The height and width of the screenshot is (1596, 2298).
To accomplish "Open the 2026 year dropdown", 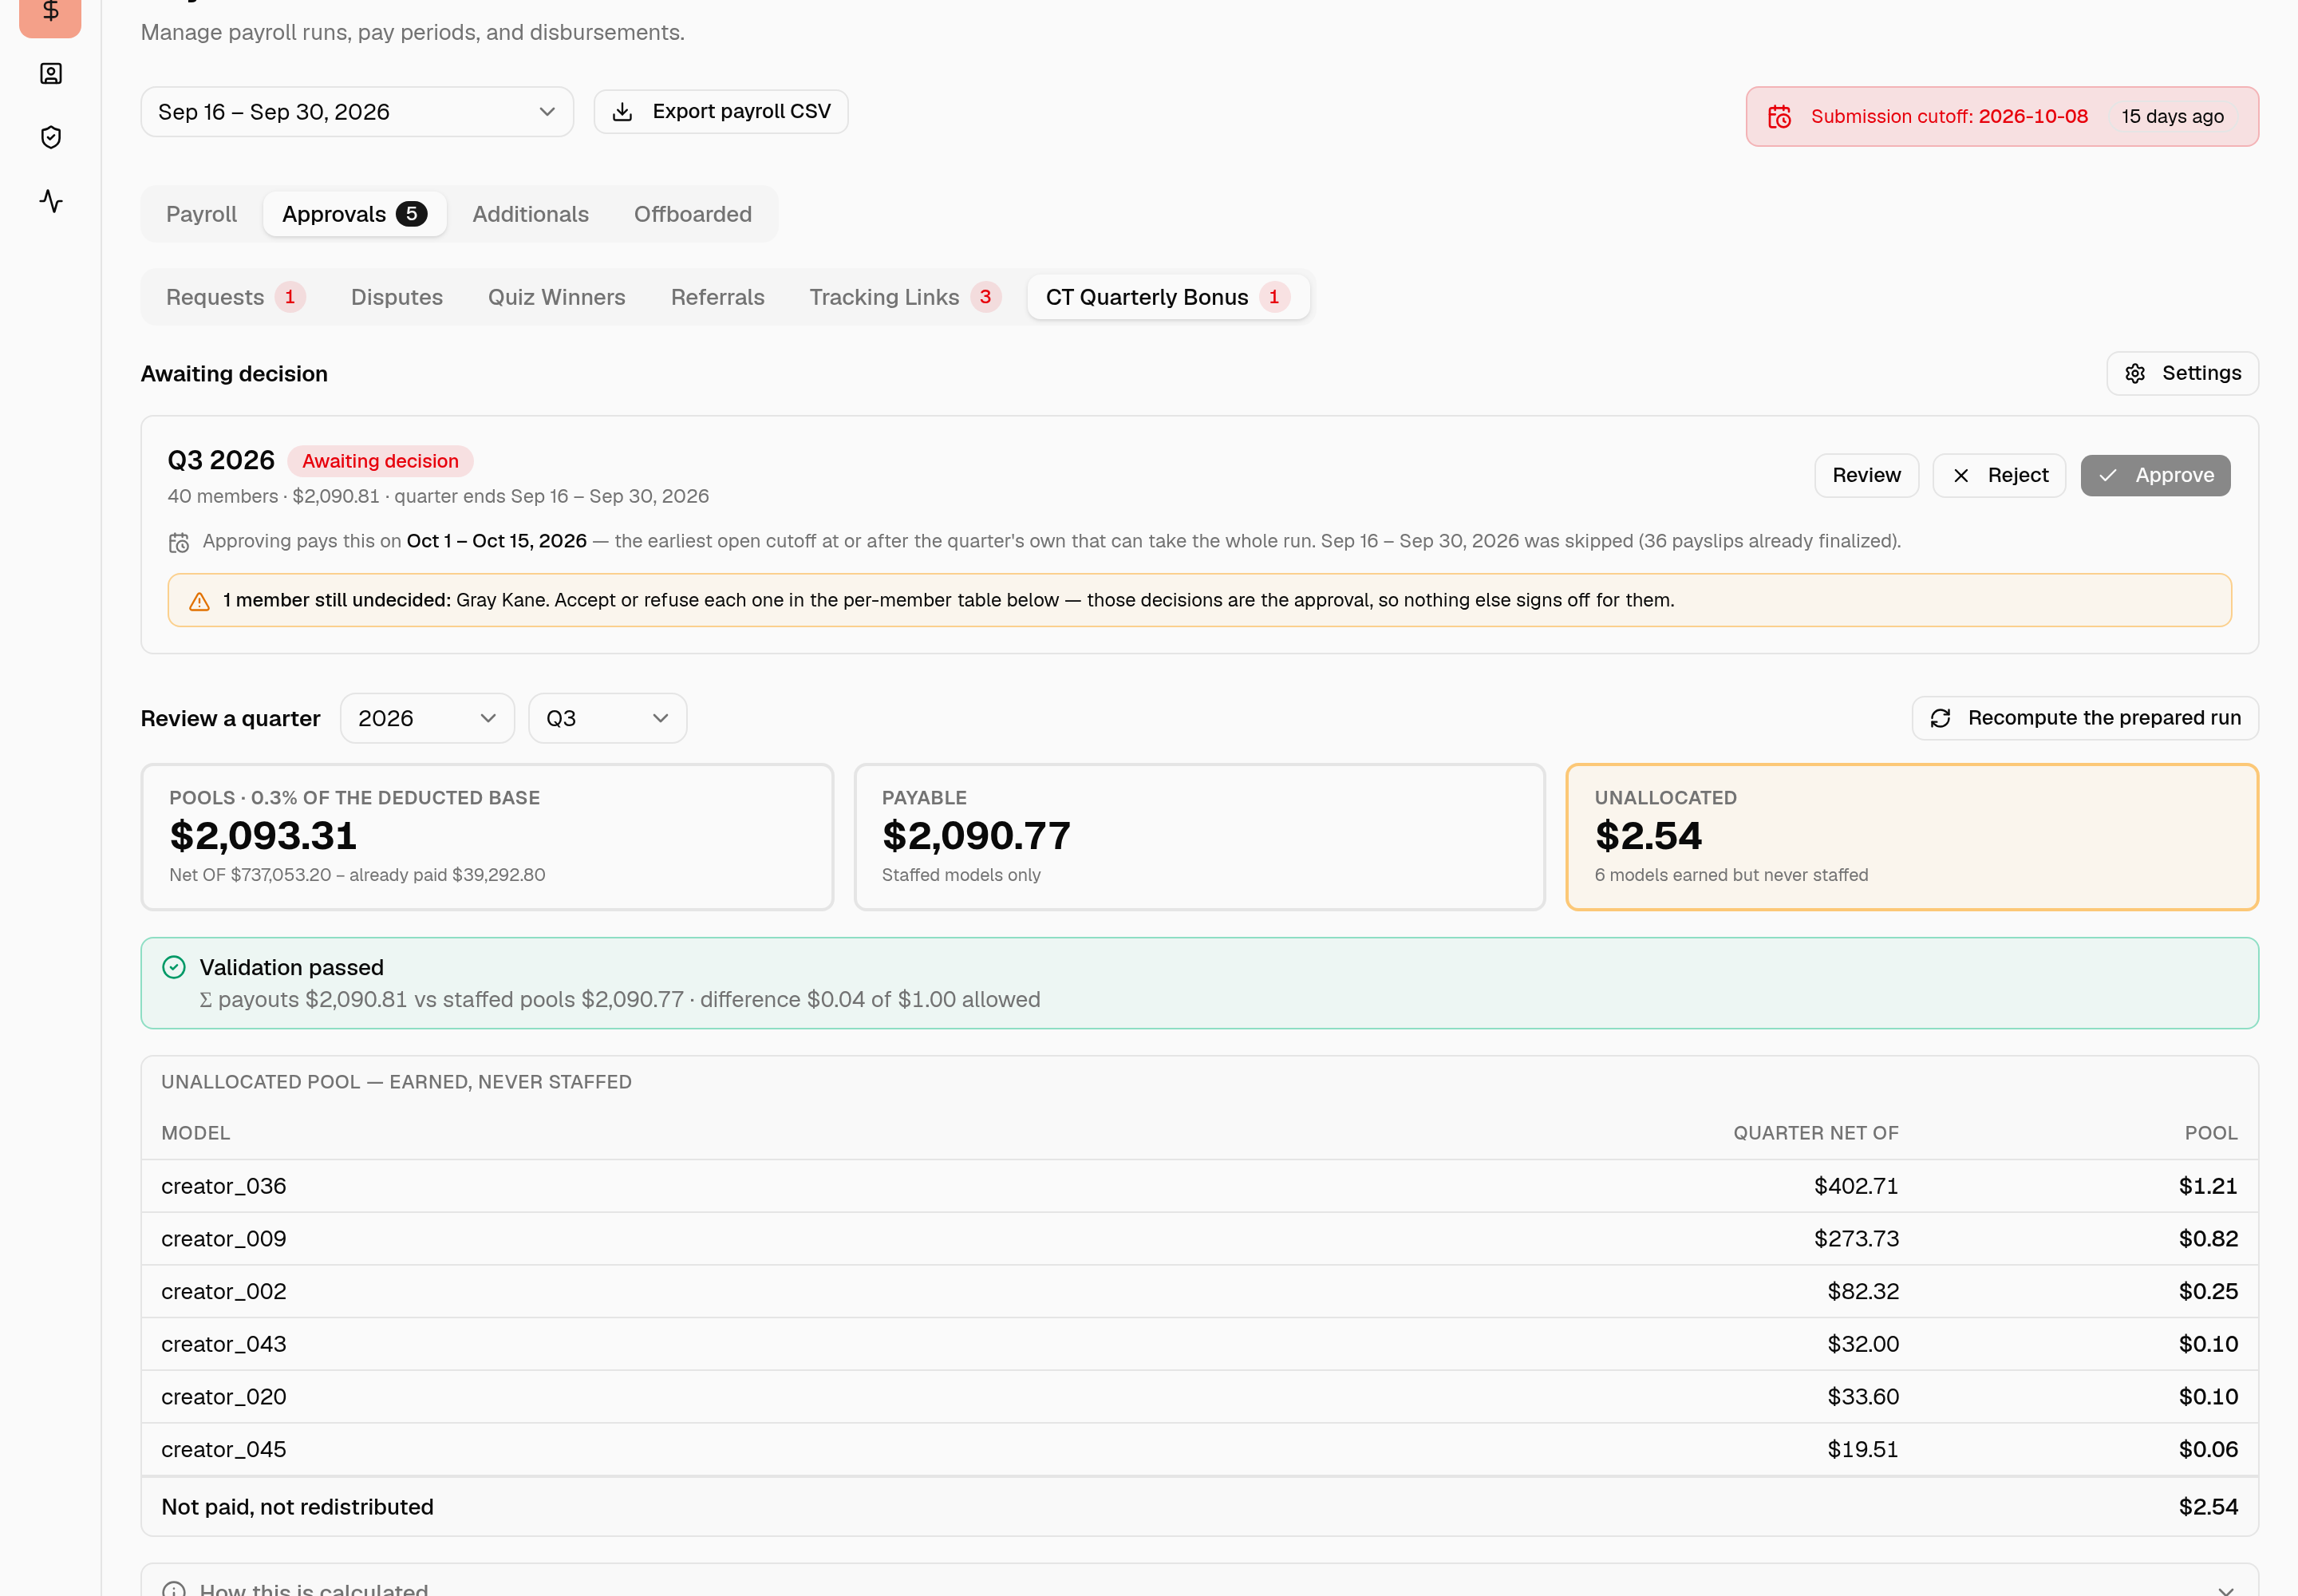I will pos(427,718).
